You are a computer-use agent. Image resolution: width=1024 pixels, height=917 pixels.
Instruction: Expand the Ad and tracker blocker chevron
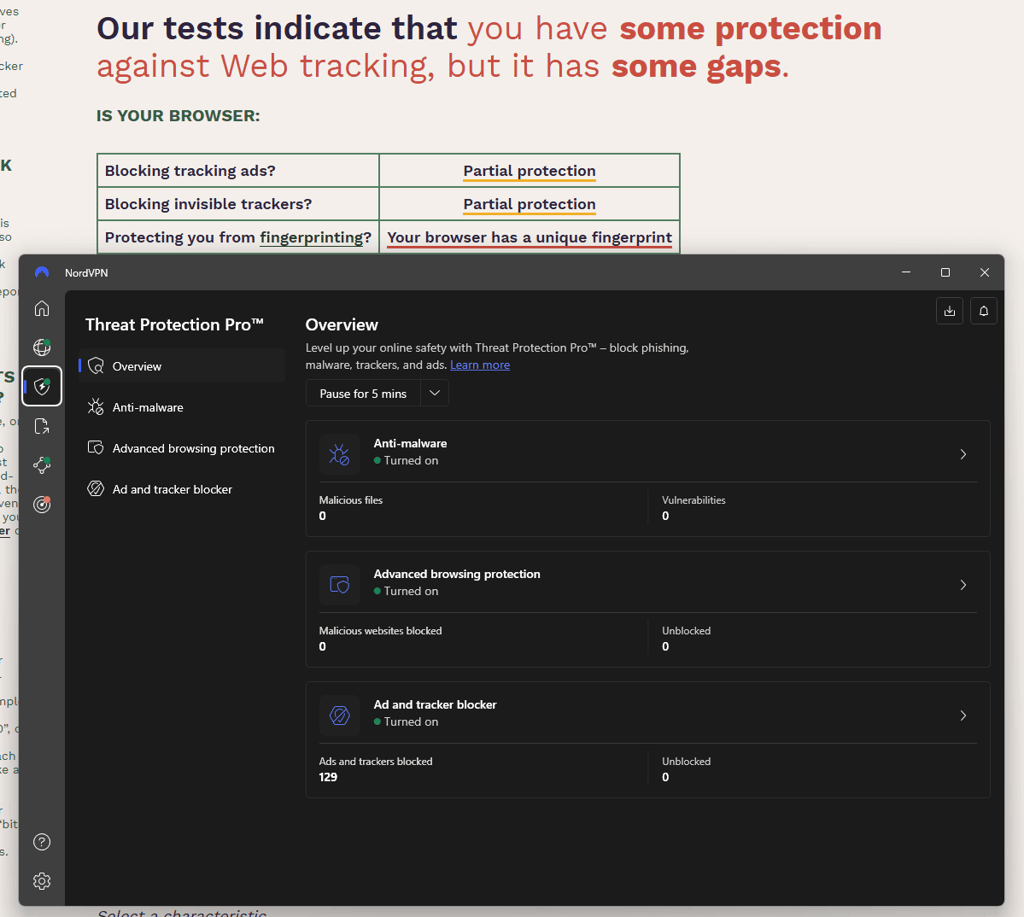pos(963,715)
